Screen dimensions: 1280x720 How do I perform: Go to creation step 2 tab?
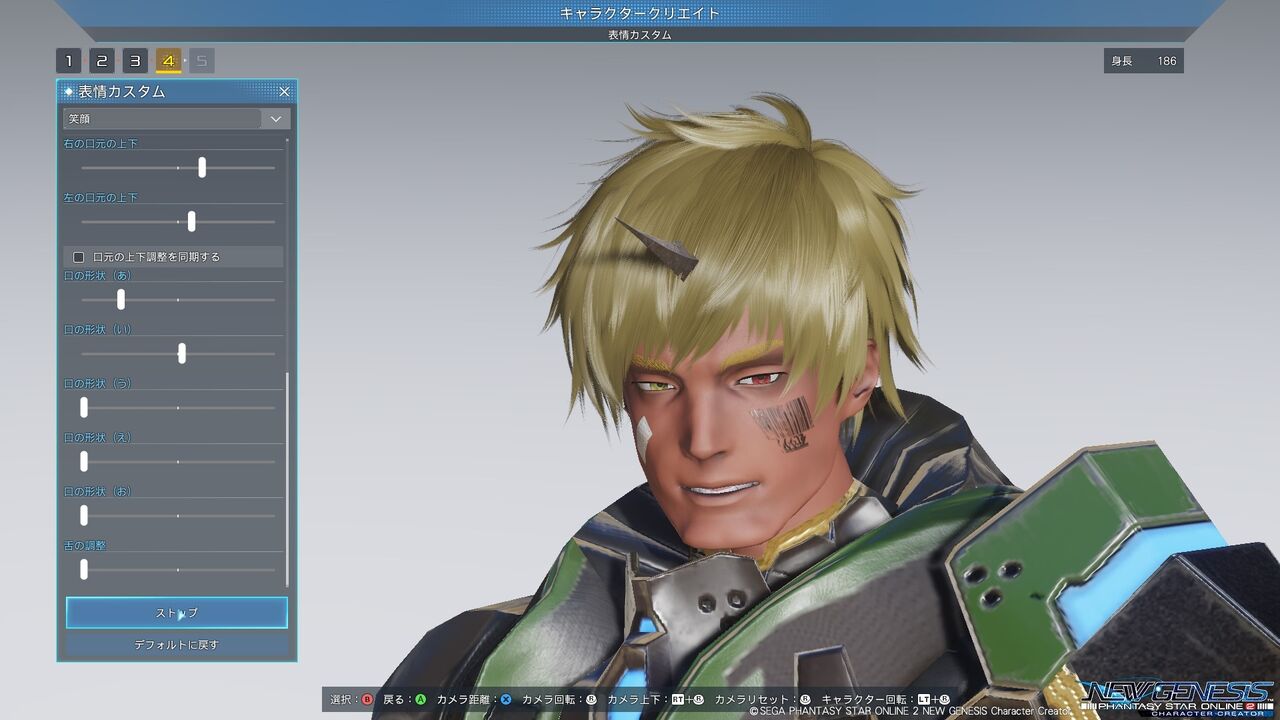[x=102, y=61]
